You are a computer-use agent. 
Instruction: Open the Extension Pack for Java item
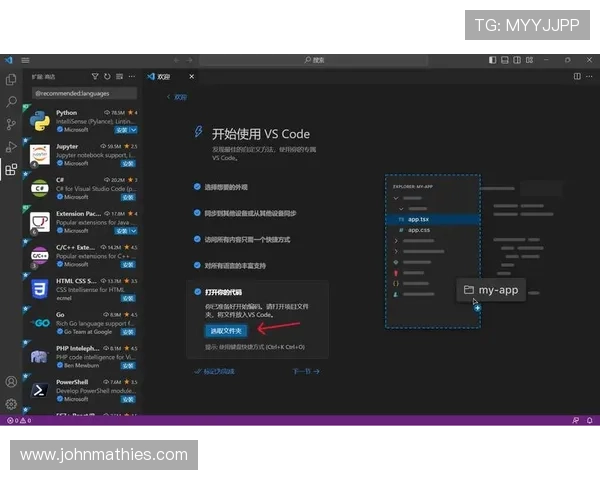[80, 222]
